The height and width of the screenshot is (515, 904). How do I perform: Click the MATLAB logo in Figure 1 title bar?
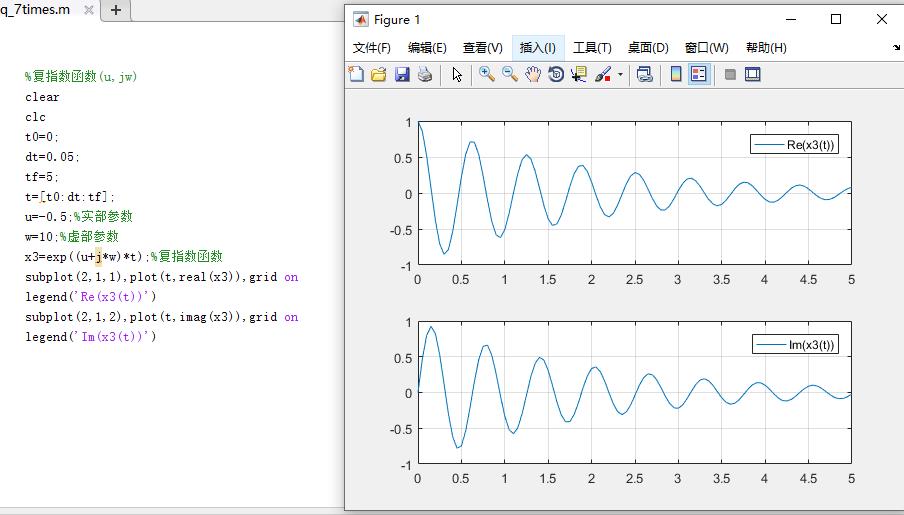pos(361,20)
